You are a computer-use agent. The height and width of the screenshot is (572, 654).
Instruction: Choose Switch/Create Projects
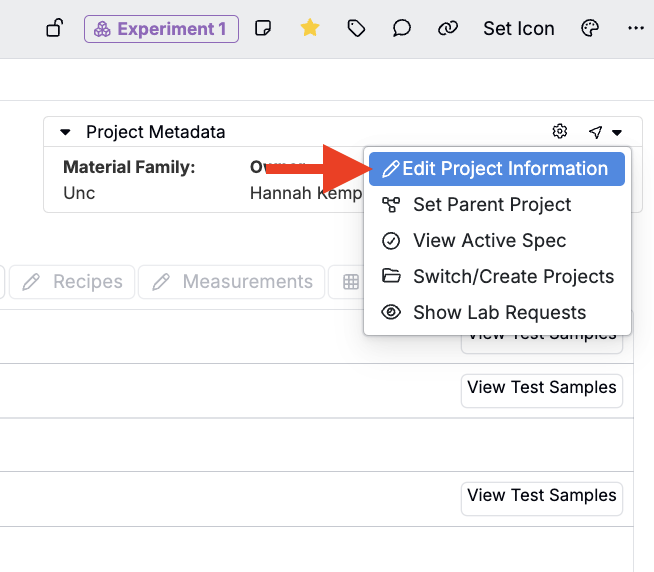(x=513, y=277)
